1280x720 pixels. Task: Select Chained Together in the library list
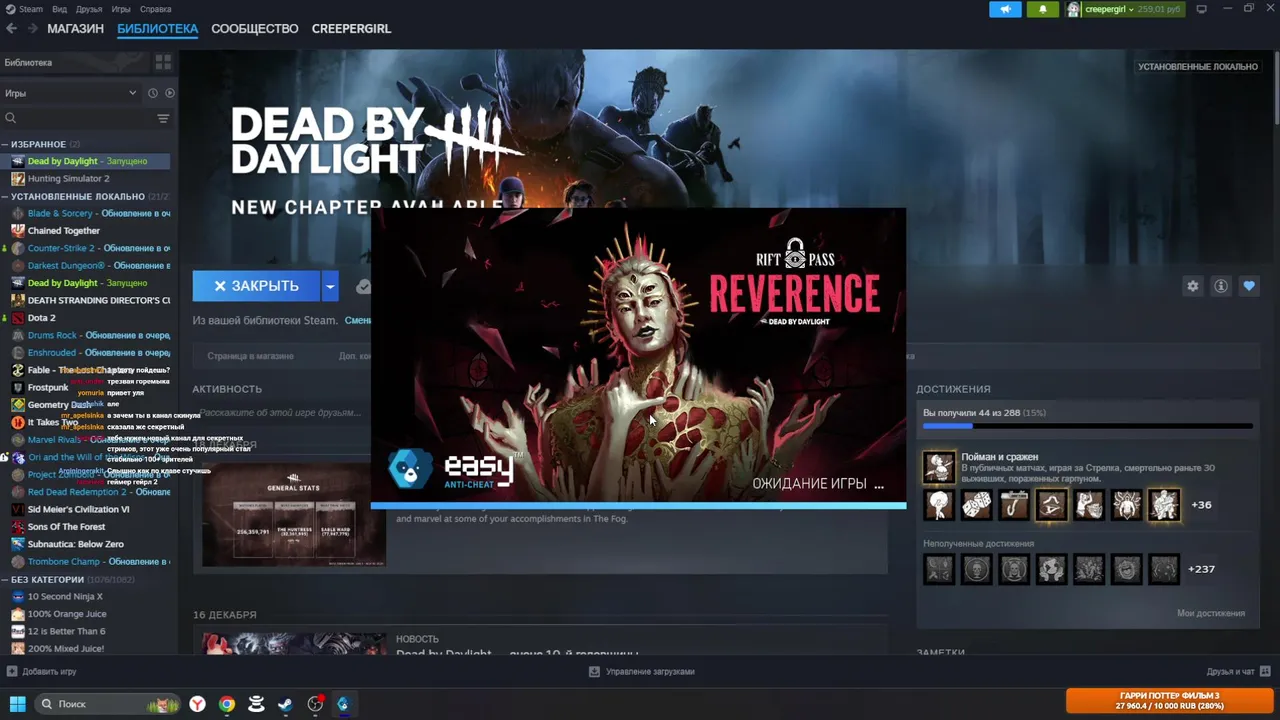64,231
